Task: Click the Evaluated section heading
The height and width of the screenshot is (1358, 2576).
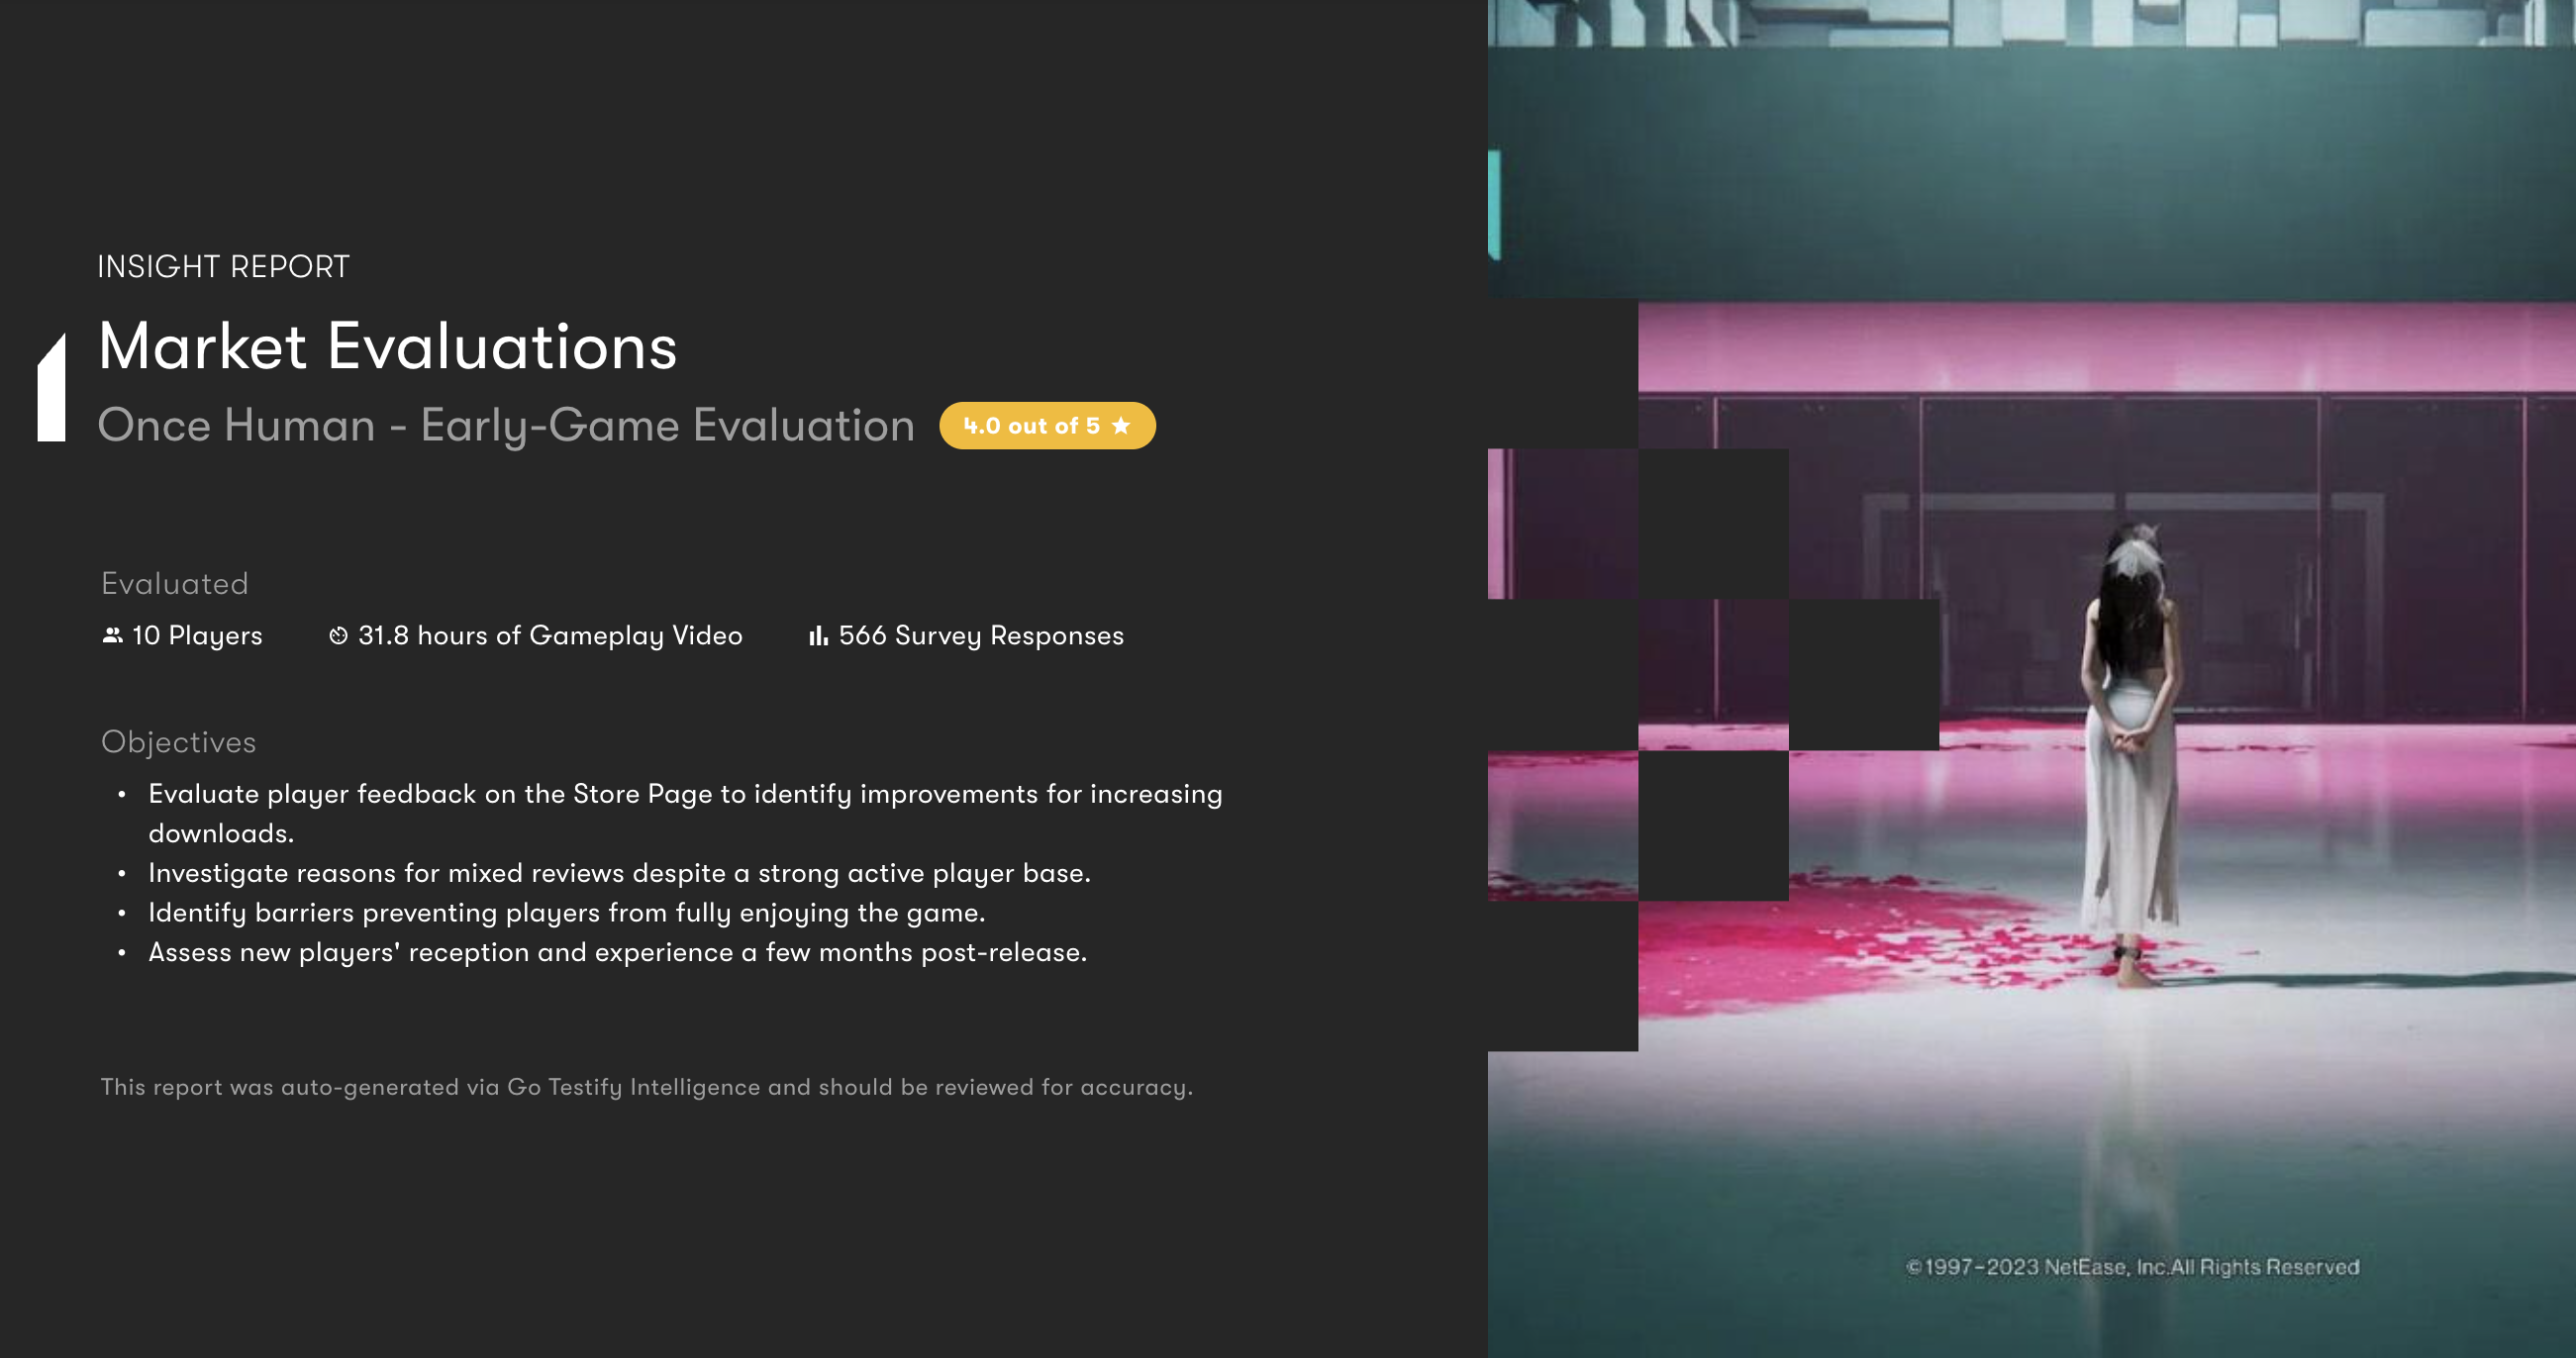Action: point(174,584)
